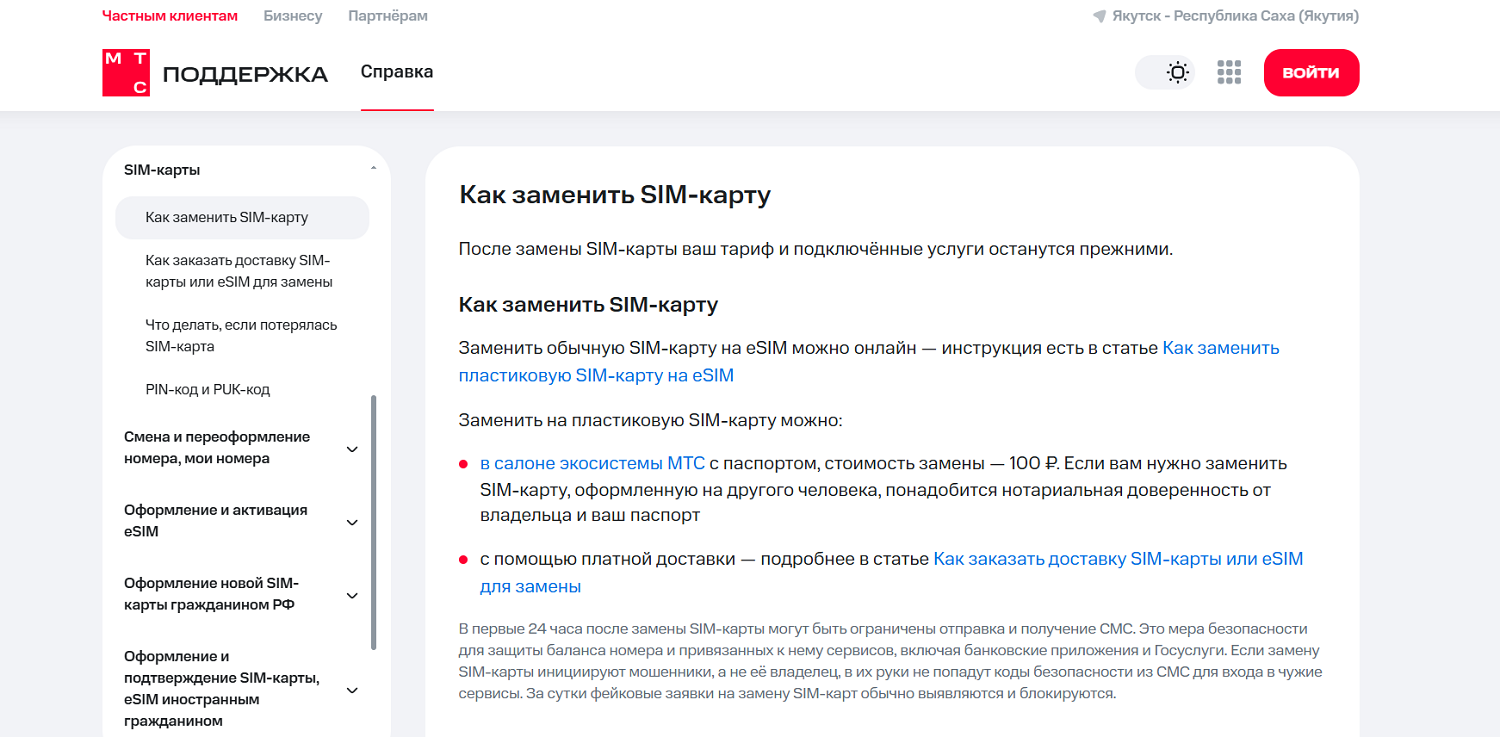
Task: Expand Оформление новой SIM-карты гражданином РФ
Action: (352, 596)
